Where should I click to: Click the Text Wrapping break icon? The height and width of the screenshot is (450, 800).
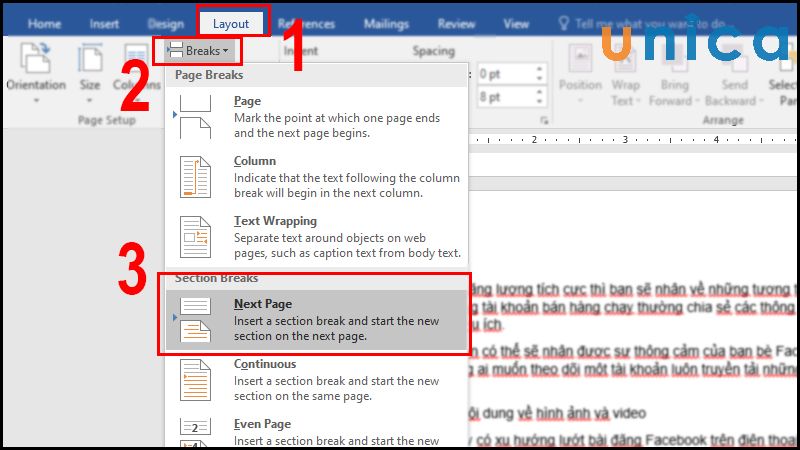click(195, 237)
